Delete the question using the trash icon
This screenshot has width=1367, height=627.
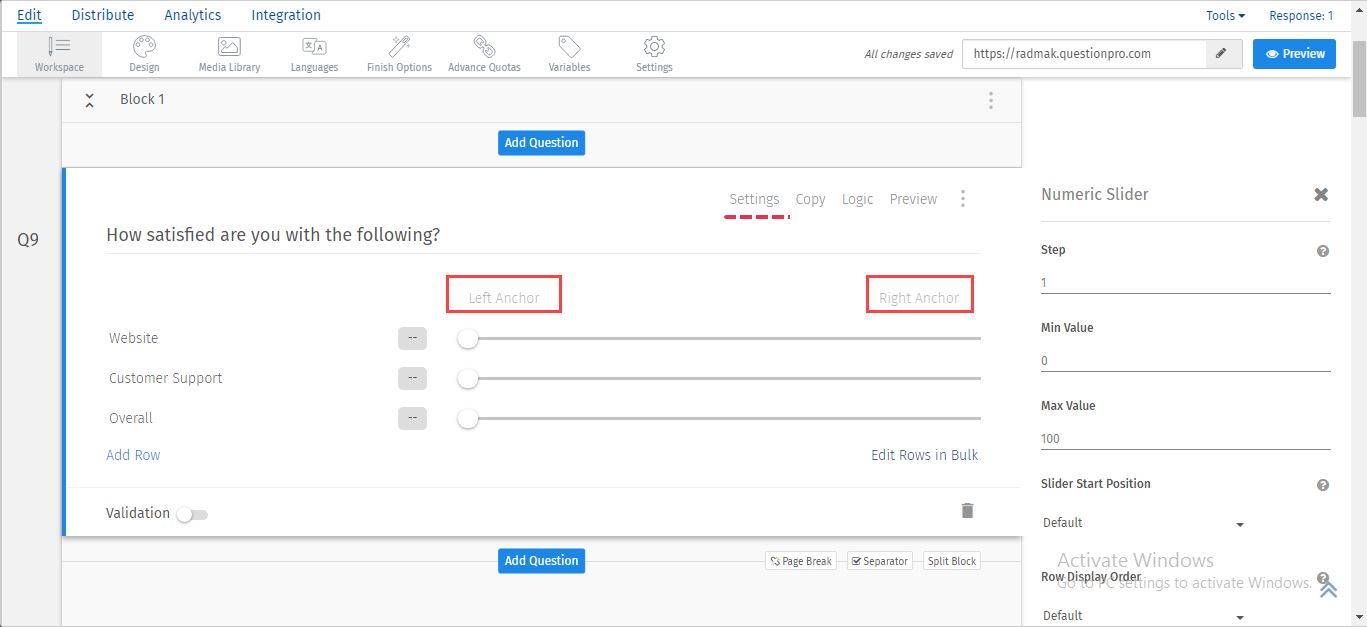click(966, 509)
